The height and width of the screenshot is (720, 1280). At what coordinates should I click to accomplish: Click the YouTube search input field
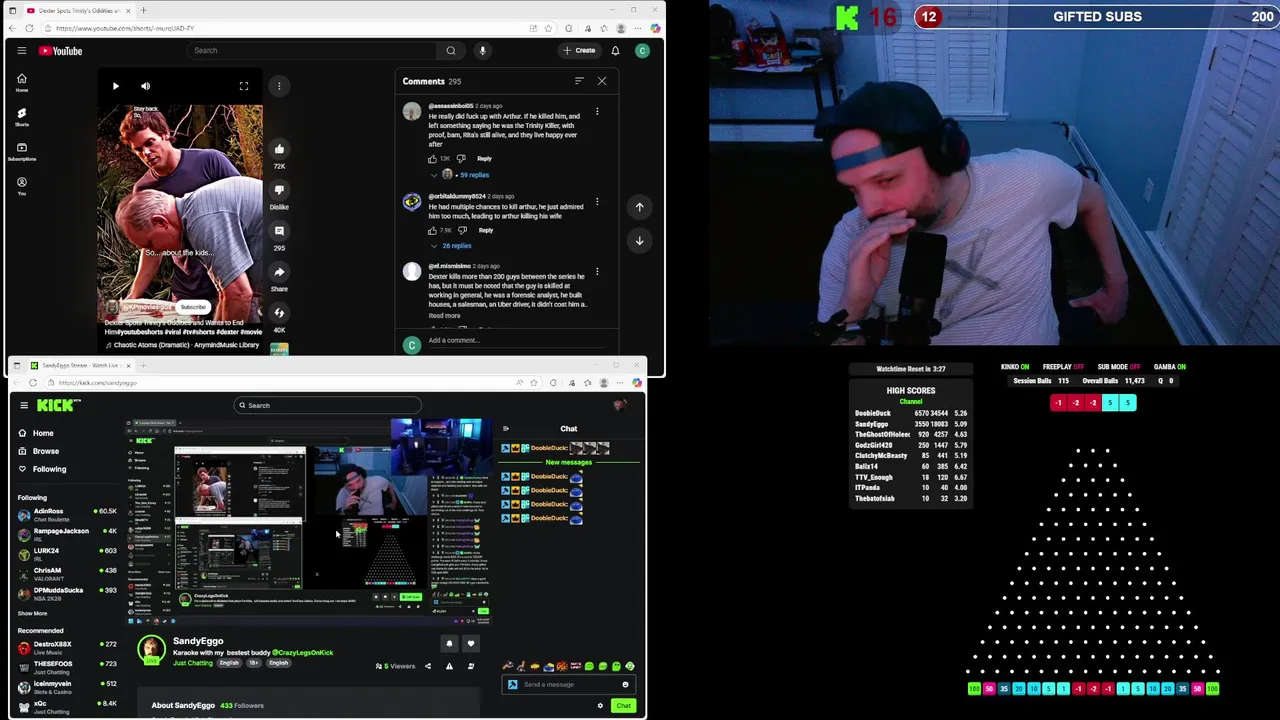312,50
